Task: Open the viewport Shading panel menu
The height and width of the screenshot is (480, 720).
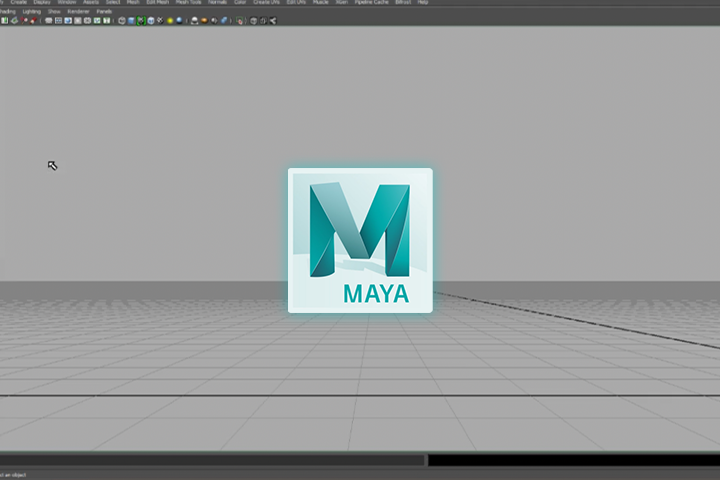Action: tap(7, 11)
